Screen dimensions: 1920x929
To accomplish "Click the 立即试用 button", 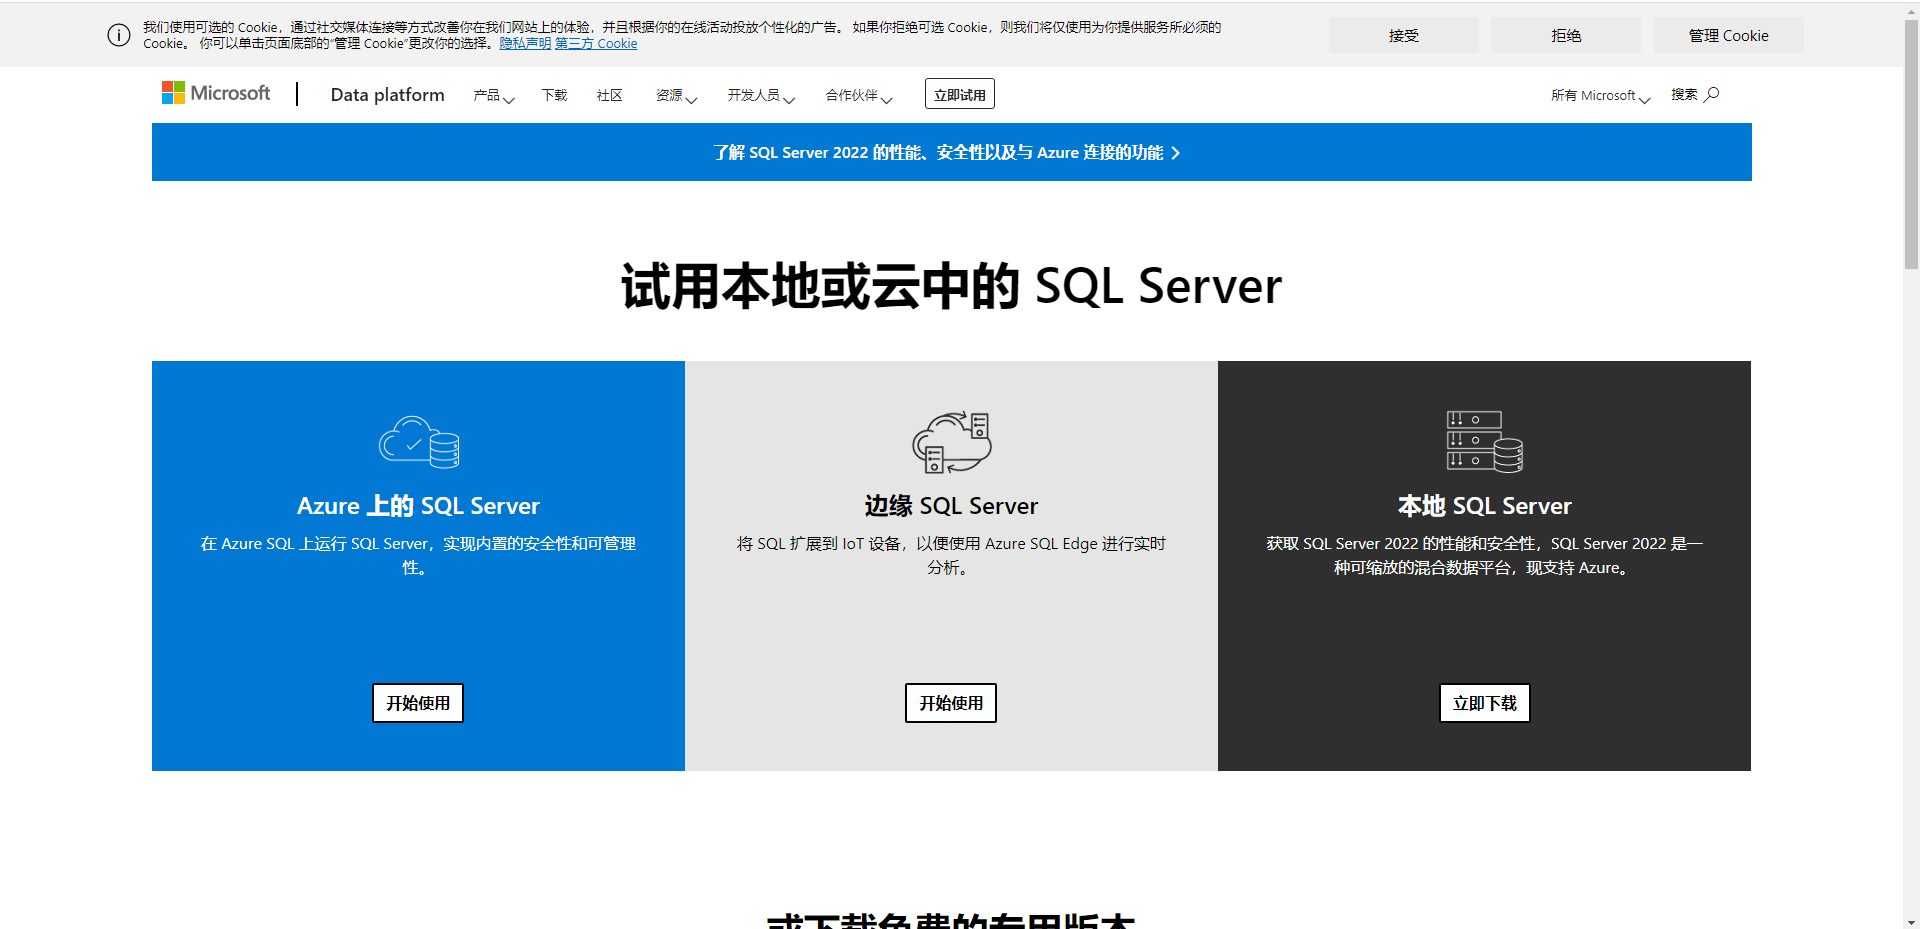I will click(960, 94).
